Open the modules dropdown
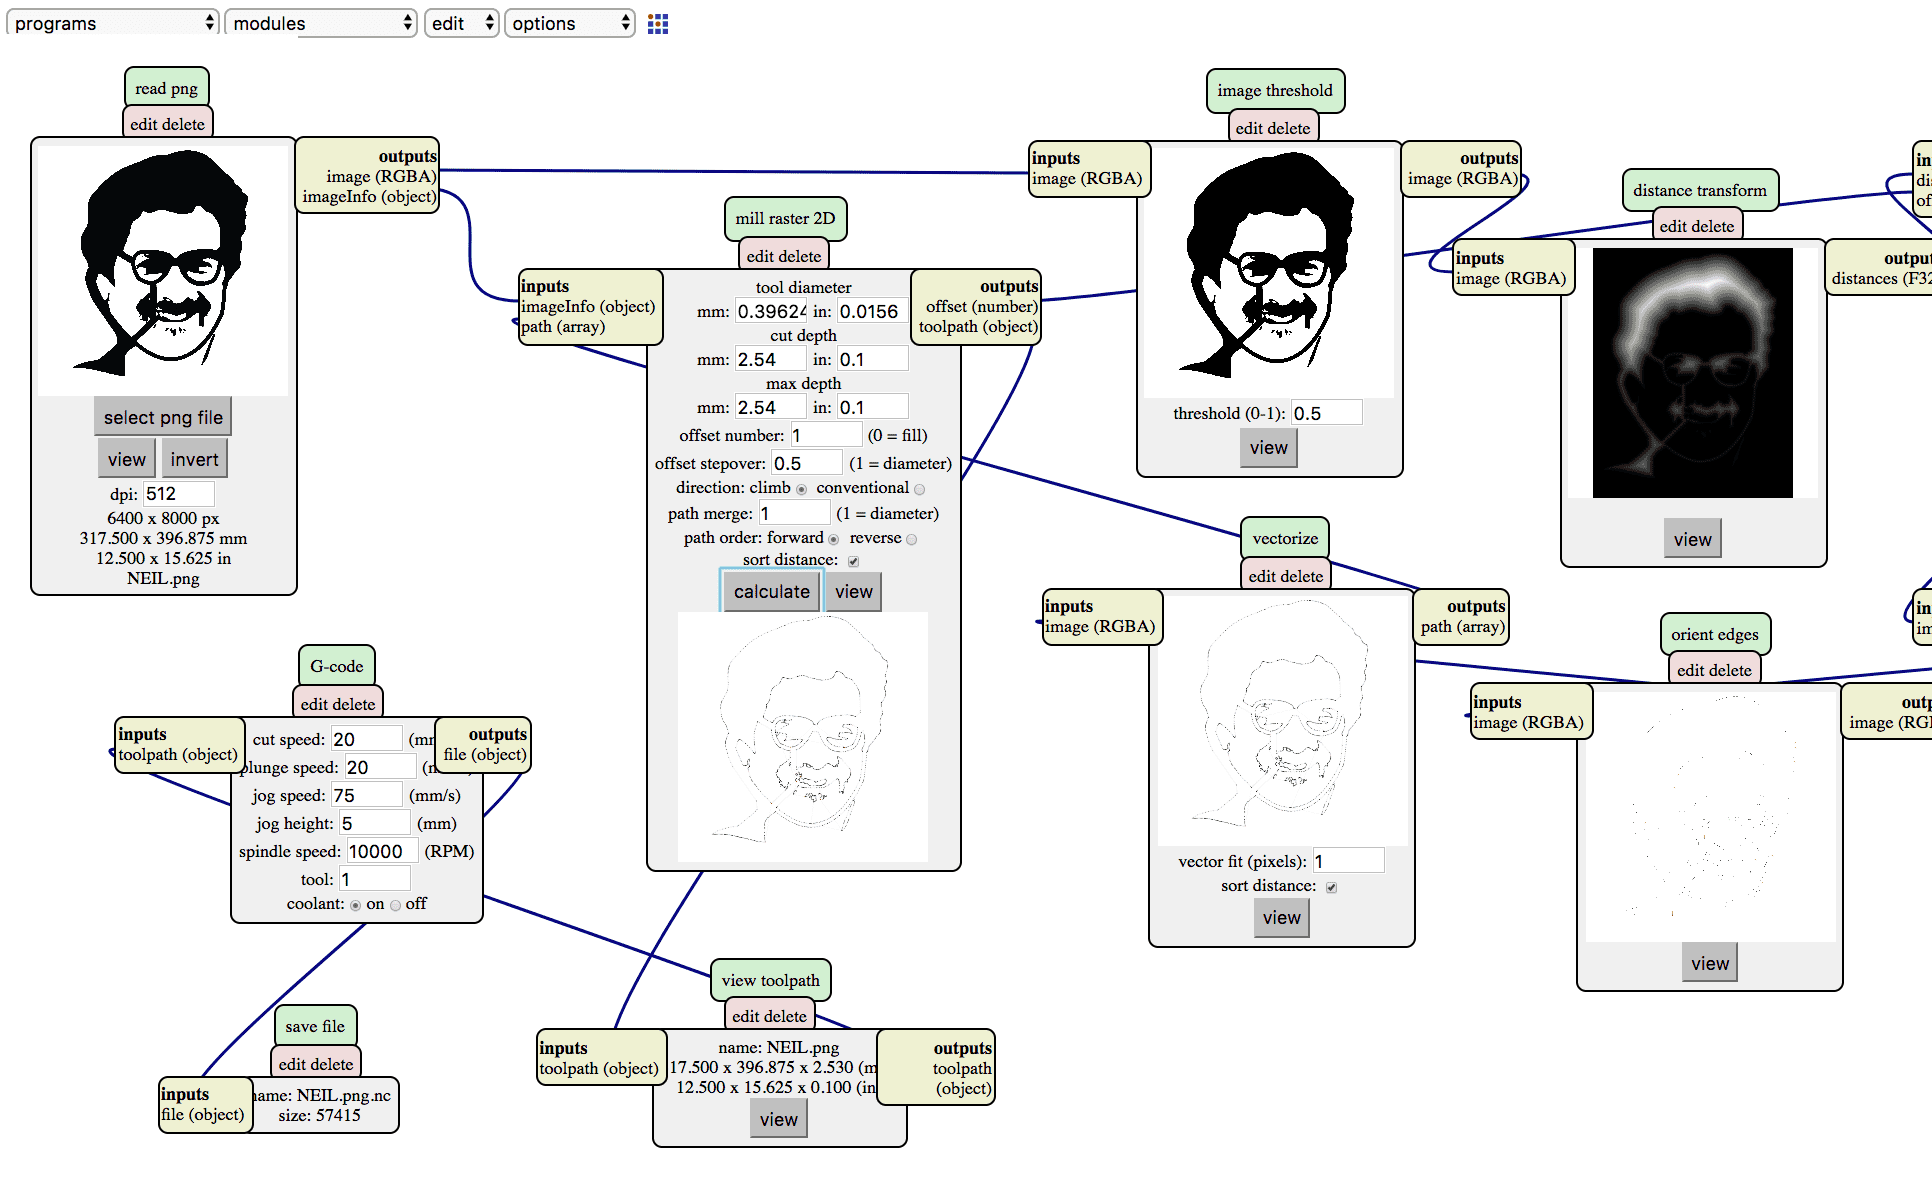 [321, 23]
